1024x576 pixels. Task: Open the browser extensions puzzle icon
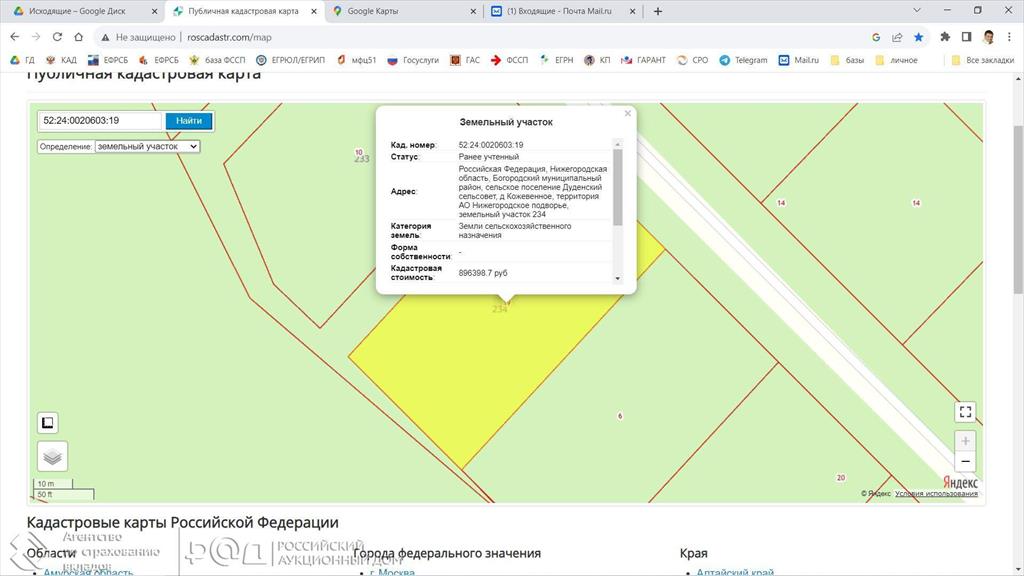[x=945, y=37]
